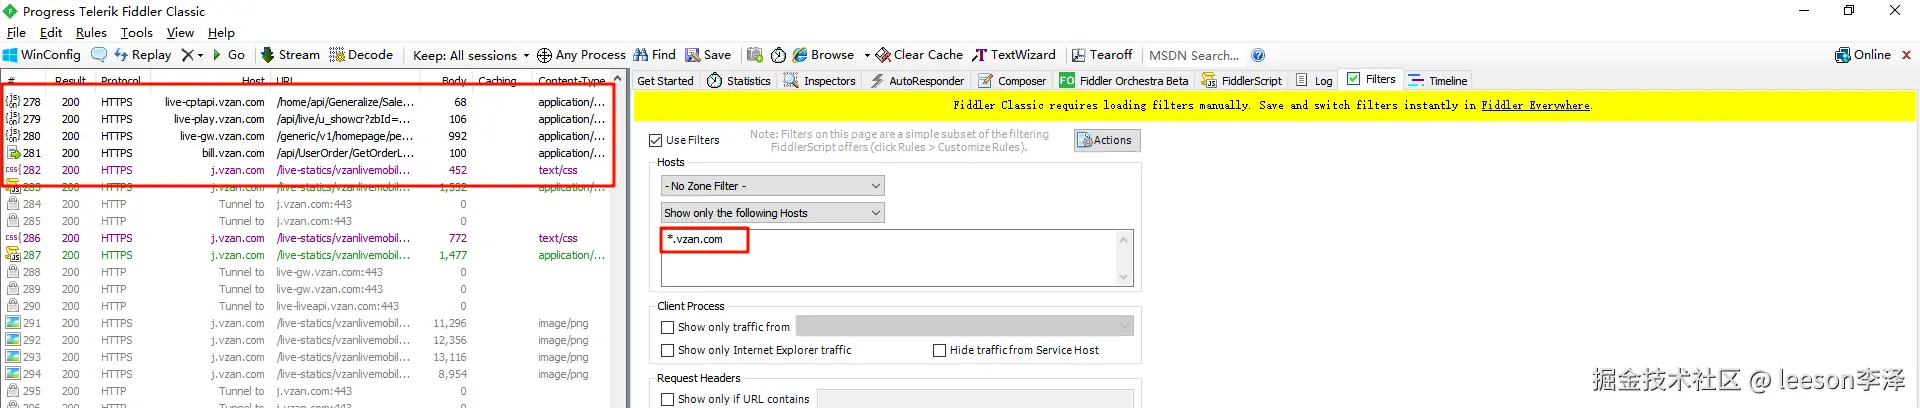
Task: Click the WinConfig toolbar icon
Action: coord(10,55)
